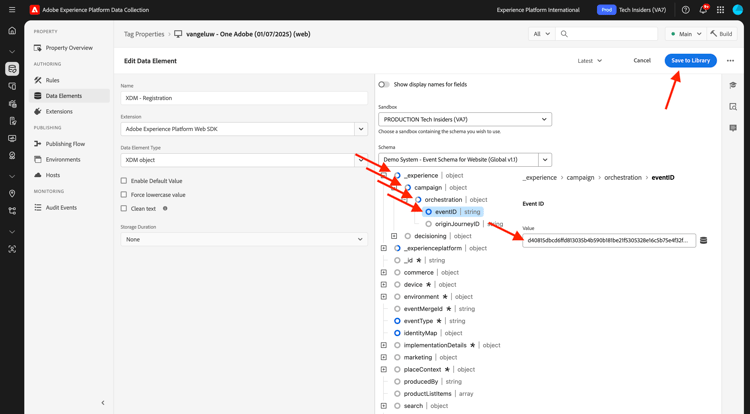Click the Publishing Flow icon

pos(38,144)
